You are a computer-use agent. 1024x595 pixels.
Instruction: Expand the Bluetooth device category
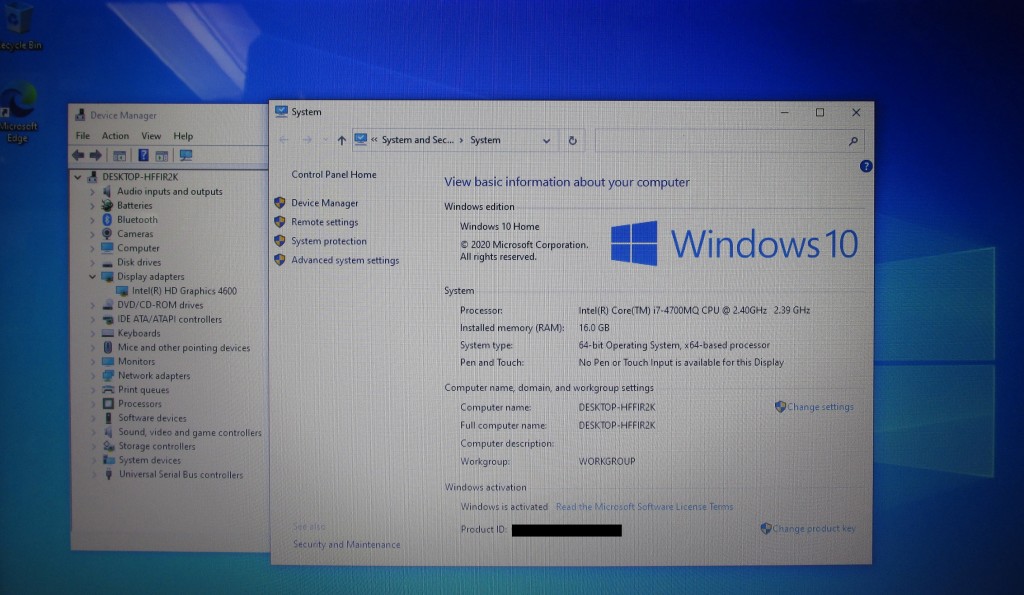coord(93,220)
